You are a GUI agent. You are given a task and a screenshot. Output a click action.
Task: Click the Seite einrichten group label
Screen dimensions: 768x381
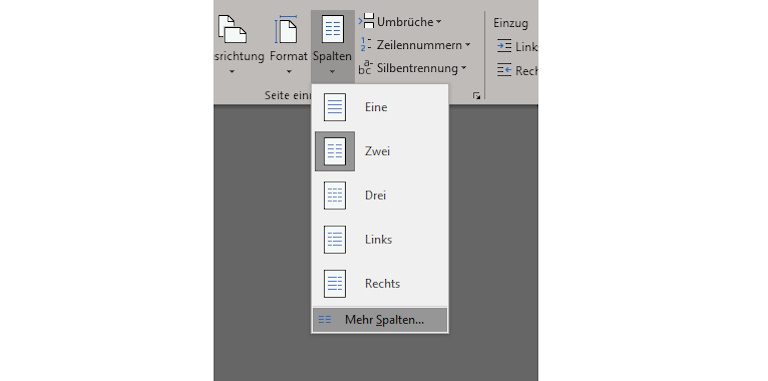tap(288, 95)
